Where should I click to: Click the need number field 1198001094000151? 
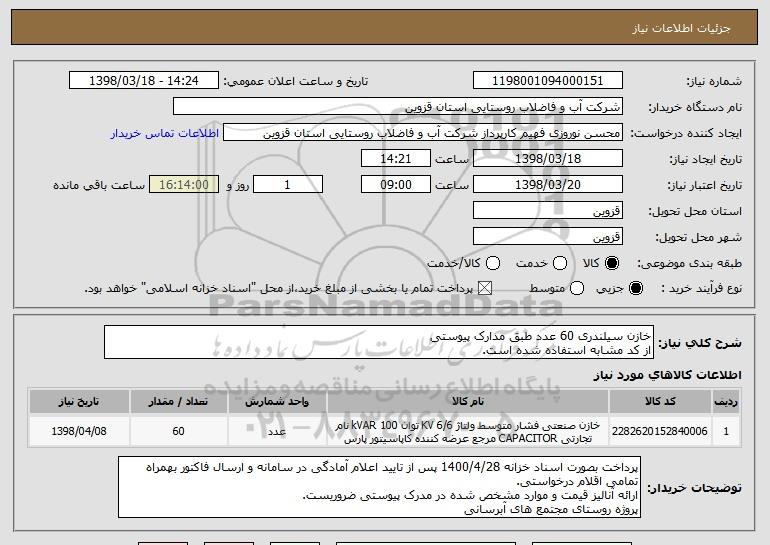pos(548,81)
